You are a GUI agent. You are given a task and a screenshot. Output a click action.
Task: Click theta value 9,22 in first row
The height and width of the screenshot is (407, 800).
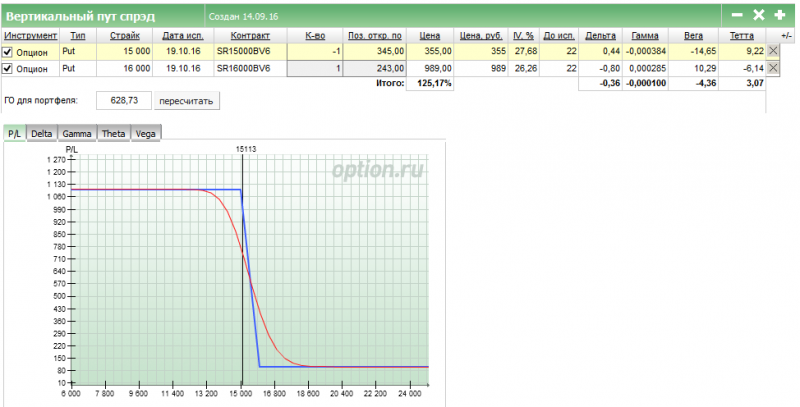[x=755, y=52]
